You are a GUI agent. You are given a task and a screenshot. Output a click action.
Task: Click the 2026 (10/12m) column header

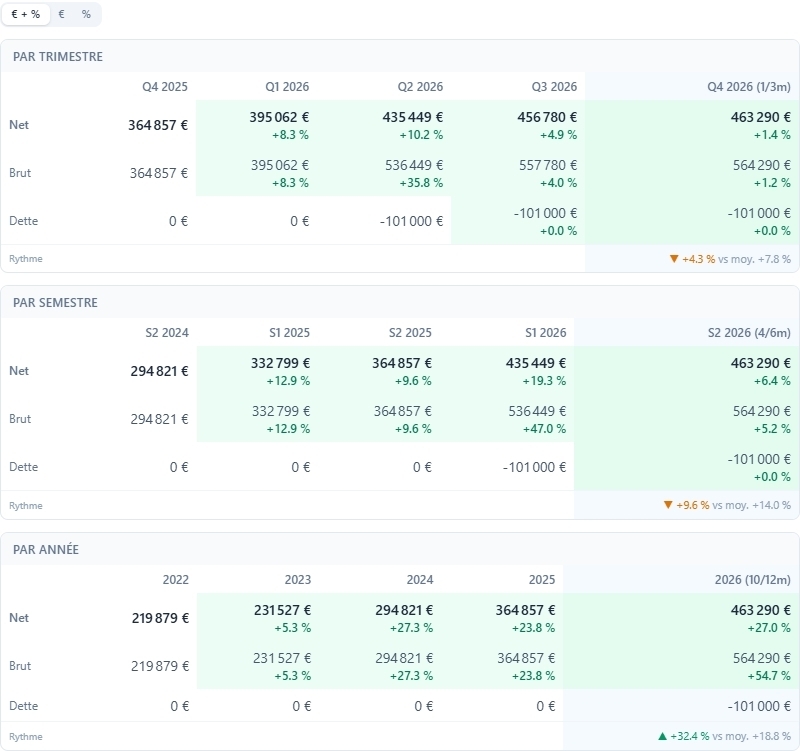pyautogui.click(x=753, y=580)
